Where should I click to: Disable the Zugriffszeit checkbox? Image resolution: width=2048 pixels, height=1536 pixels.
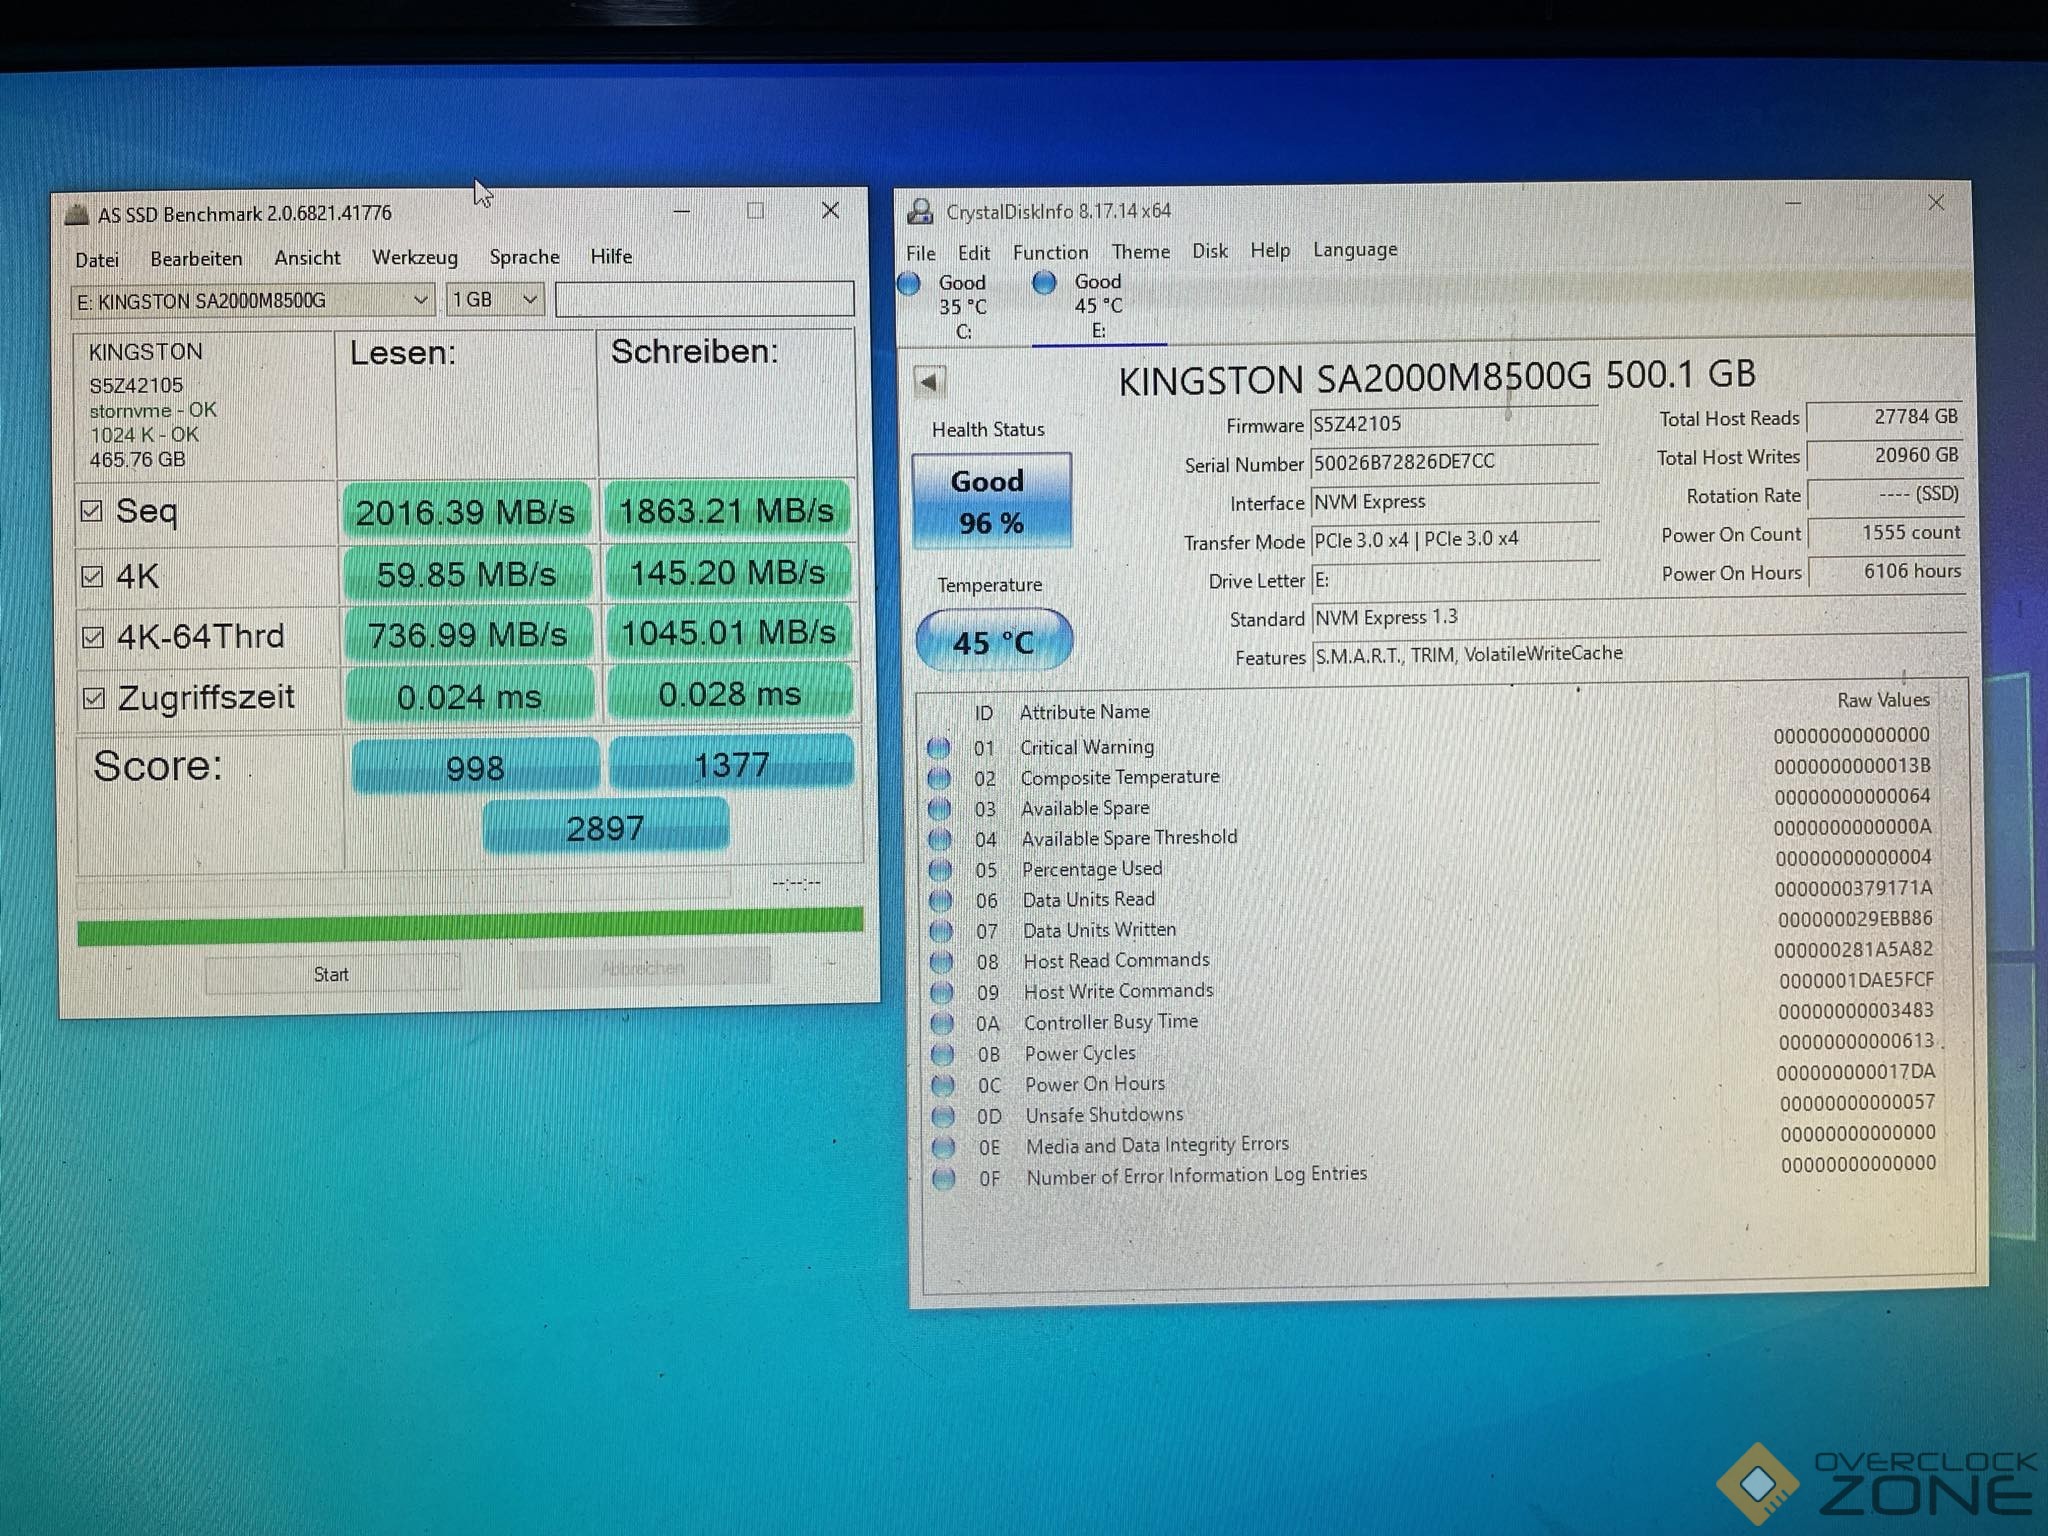(94, 698)
